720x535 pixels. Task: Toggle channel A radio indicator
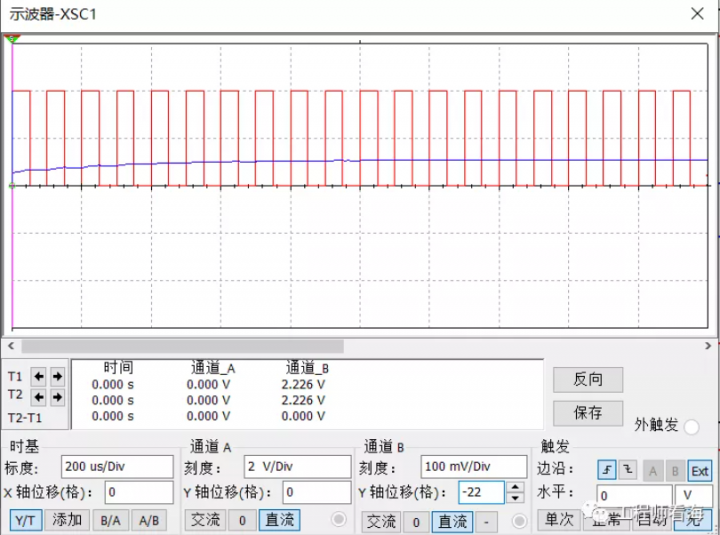click(x=338, y=520)
